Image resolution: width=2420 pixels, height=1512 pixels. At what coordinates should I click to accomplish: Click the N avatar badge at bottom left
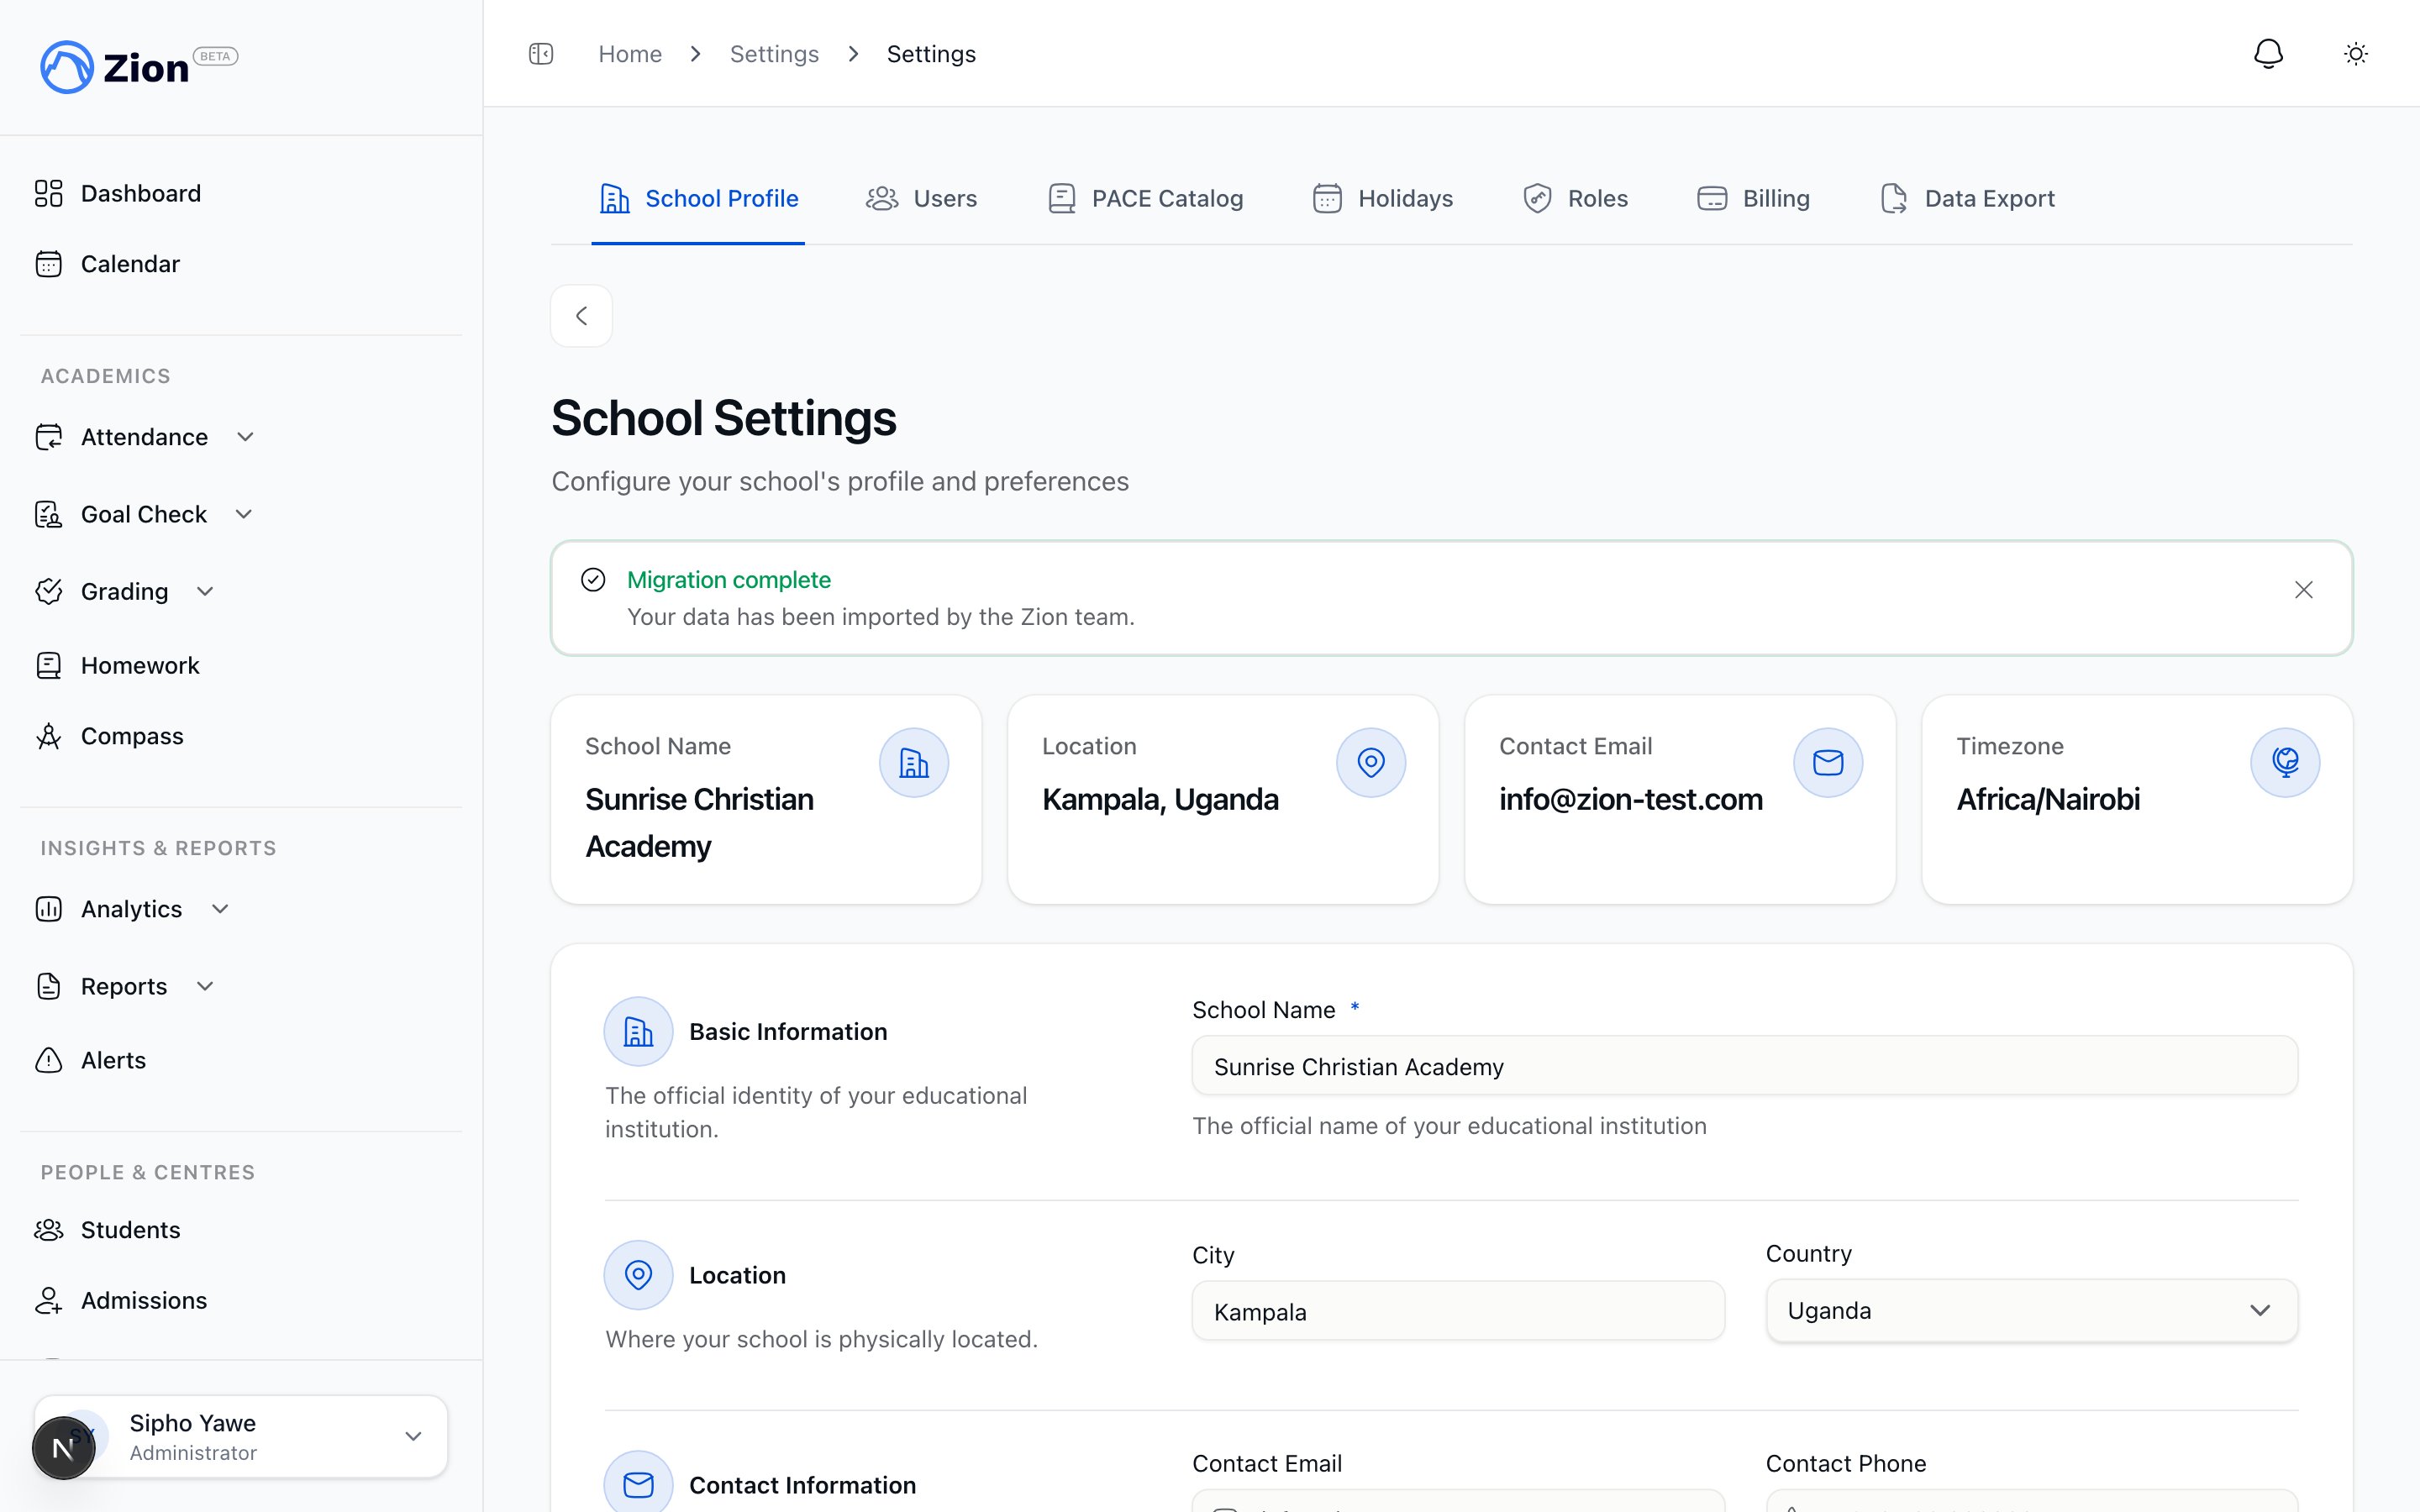pos(63,1447)
